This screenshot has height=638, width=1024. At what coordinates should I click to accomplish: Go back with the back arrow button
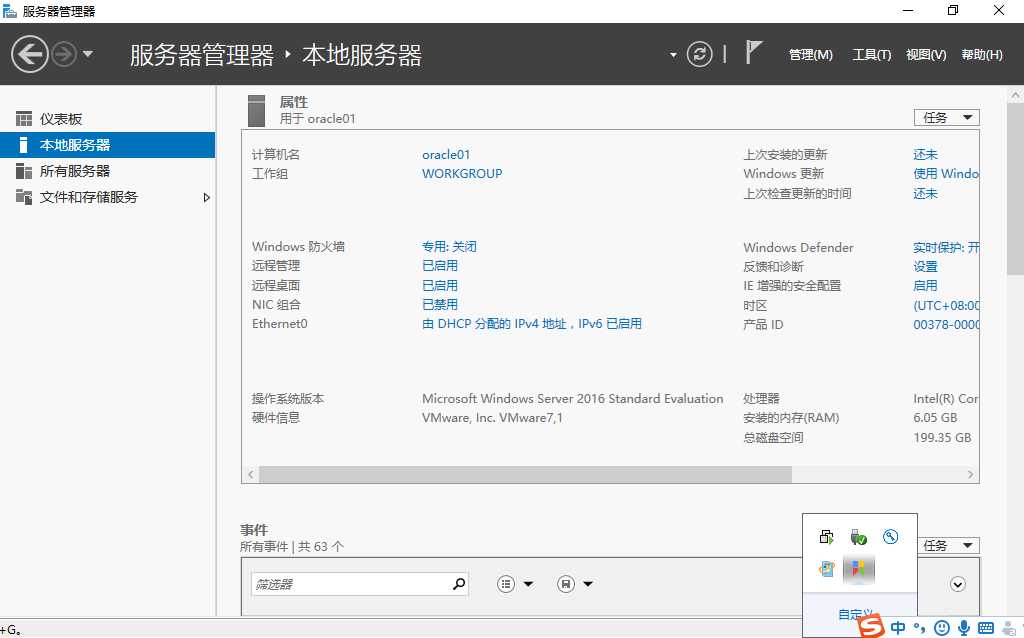[29, 54]
